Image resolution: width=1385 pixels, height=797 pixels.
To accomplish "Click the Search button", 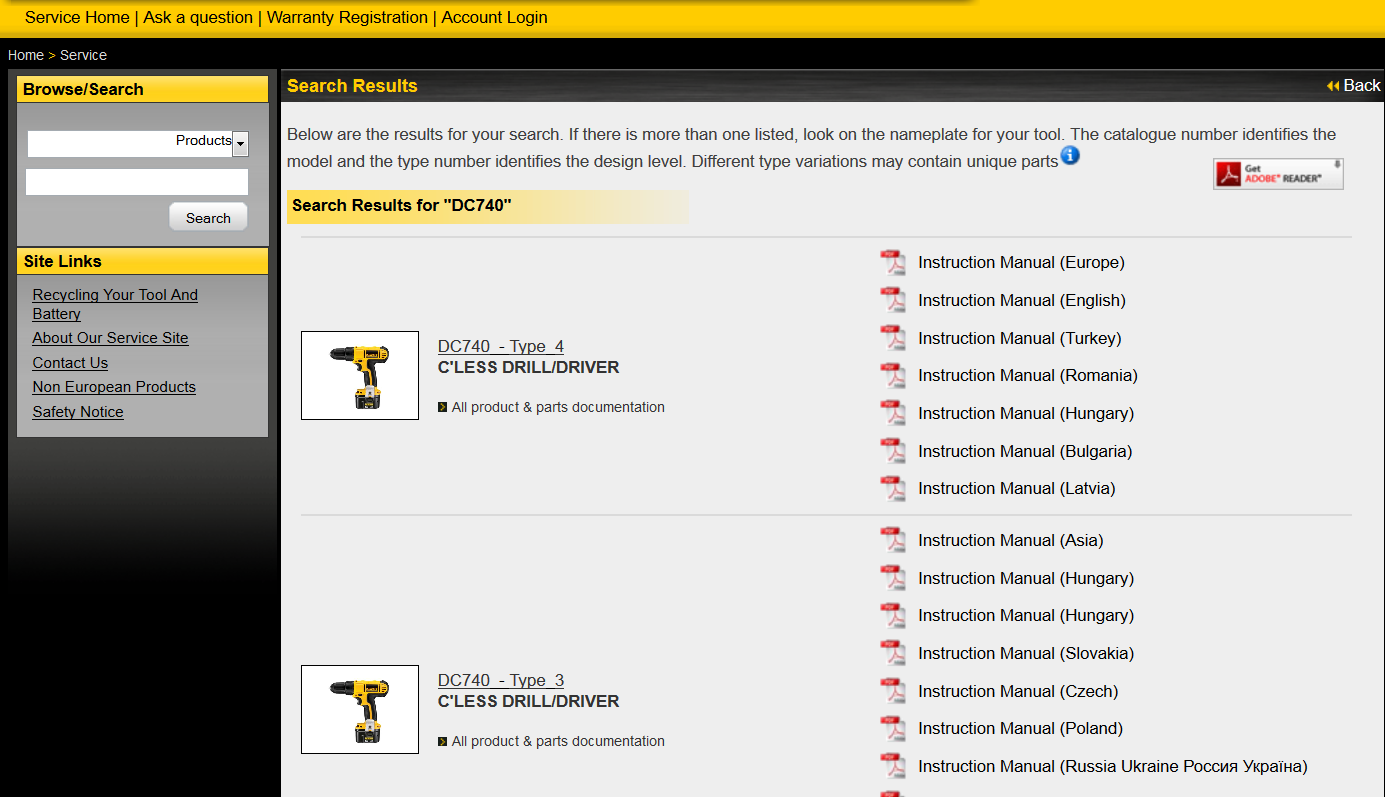I will click(208, 217).
